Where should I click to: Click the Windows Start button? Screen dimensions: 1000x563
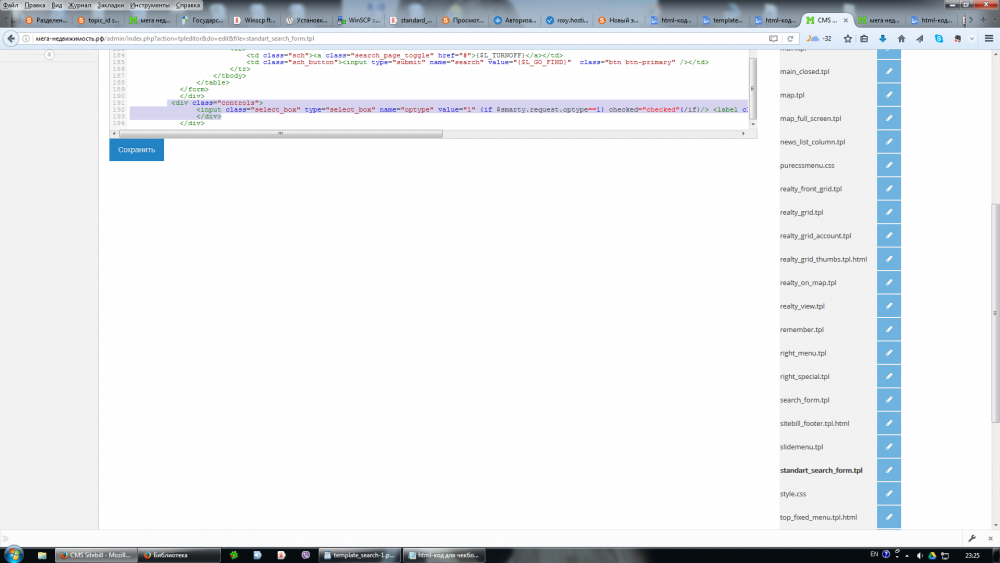click(x=14, y=553)
